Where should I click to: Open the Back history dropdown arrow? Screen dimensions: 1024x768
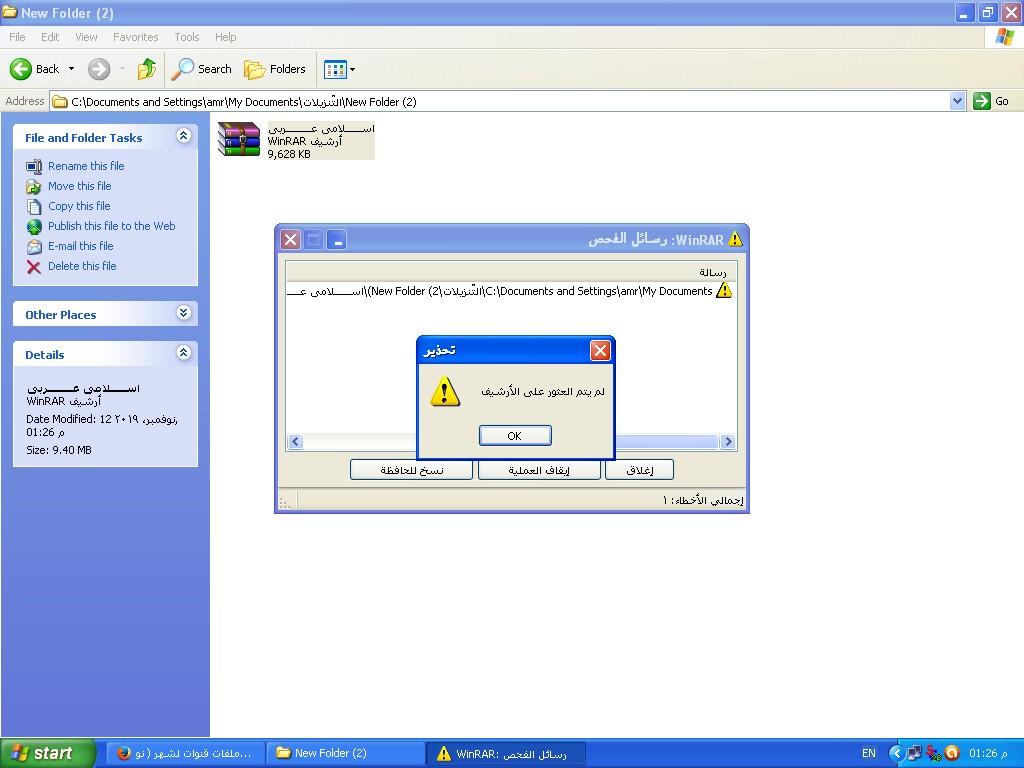pyautogui.click(x=71, y=69)
